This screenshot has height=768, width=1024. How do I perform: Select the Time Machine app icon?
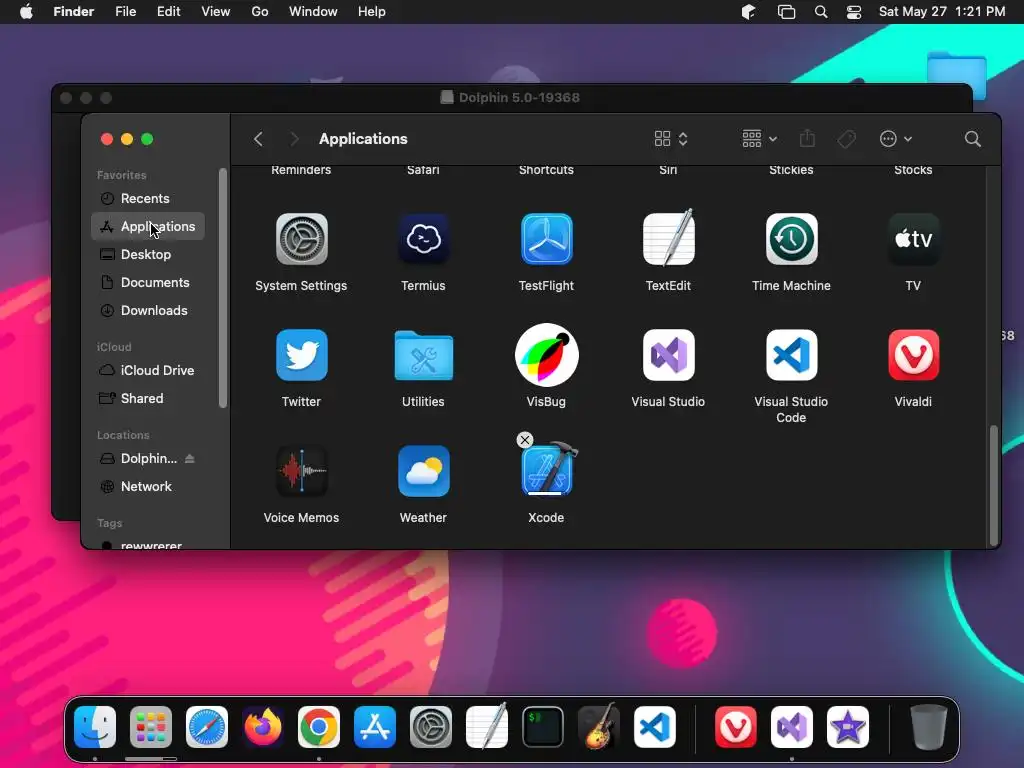point(791,239)
